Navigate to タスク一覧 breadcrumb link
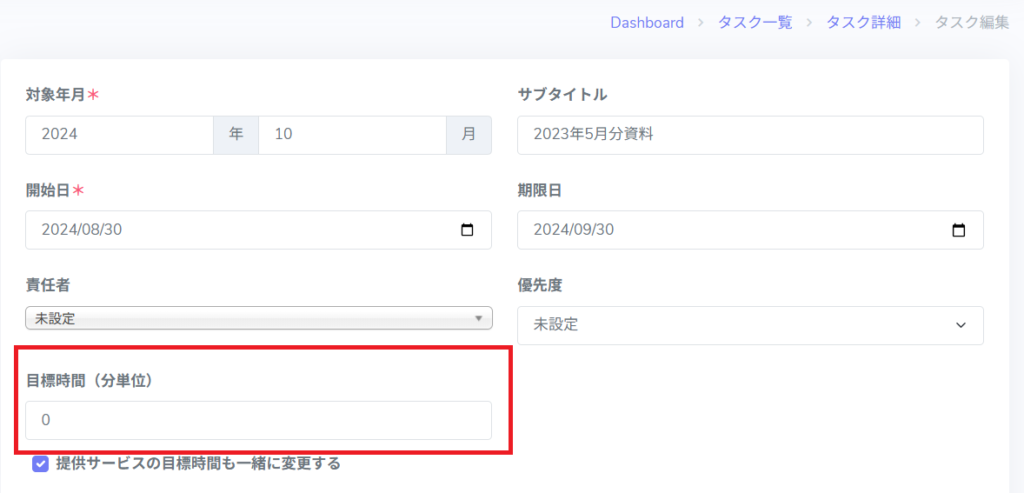Image resolution: width=1024 pixels, height=493 pixels. (x=755, y=22)
